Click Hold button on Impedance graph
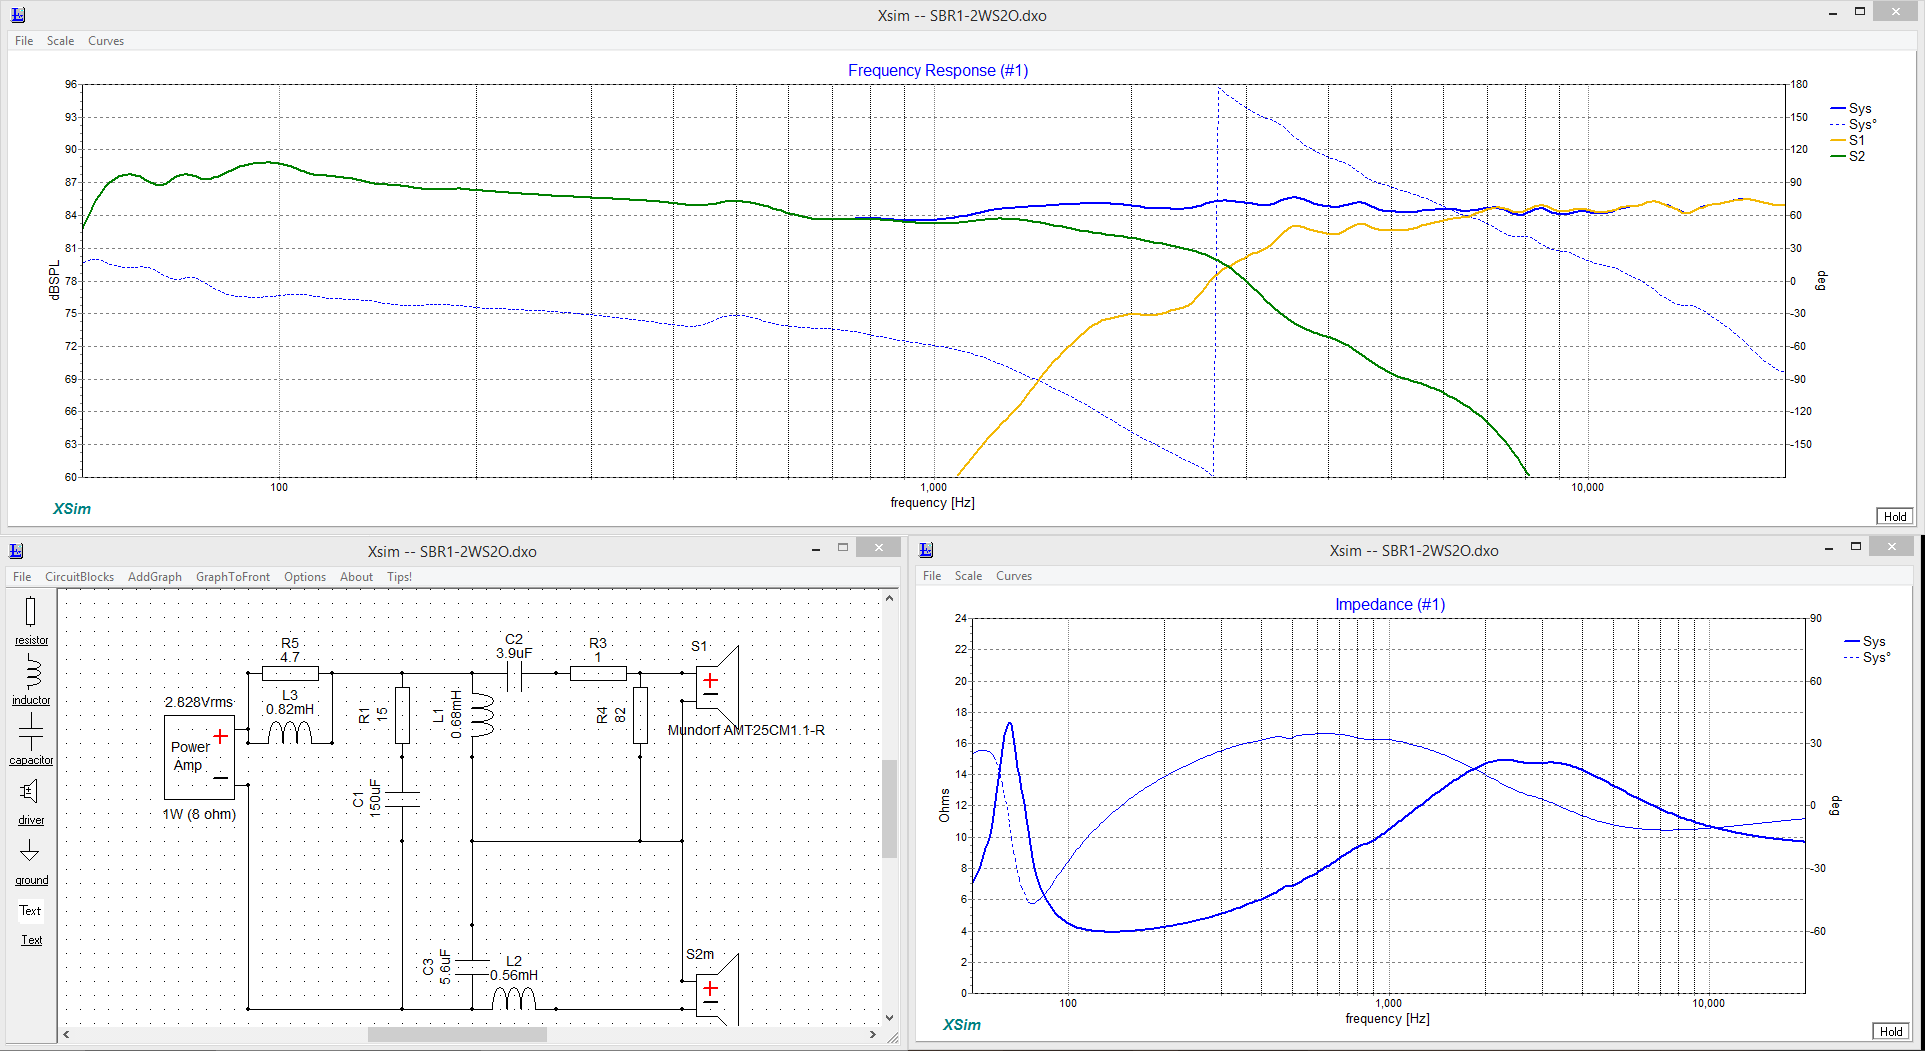Image resolution: width=1925 pixels, height=1051 pixels. (1891, 1032)
